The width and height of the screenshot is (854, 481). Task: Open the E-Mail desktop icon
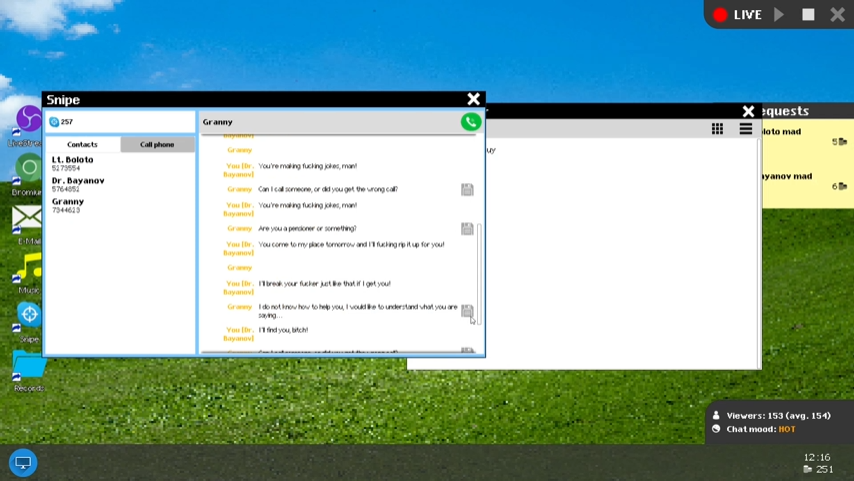click(28, 218)
